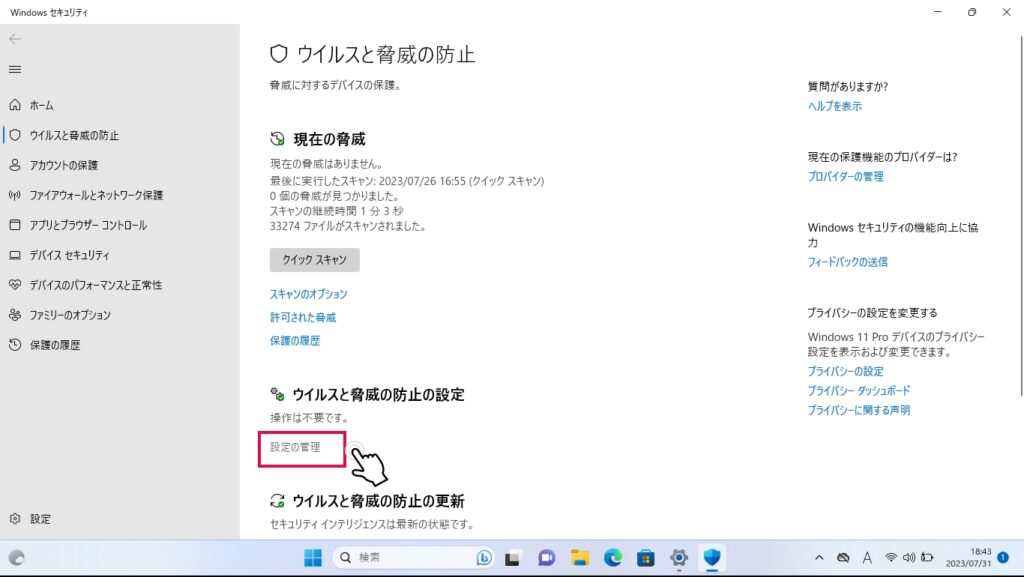Open ファイアウォールとネットワーク保護 section
This screenshot has height=577, width=1024.
pos(95,195)
